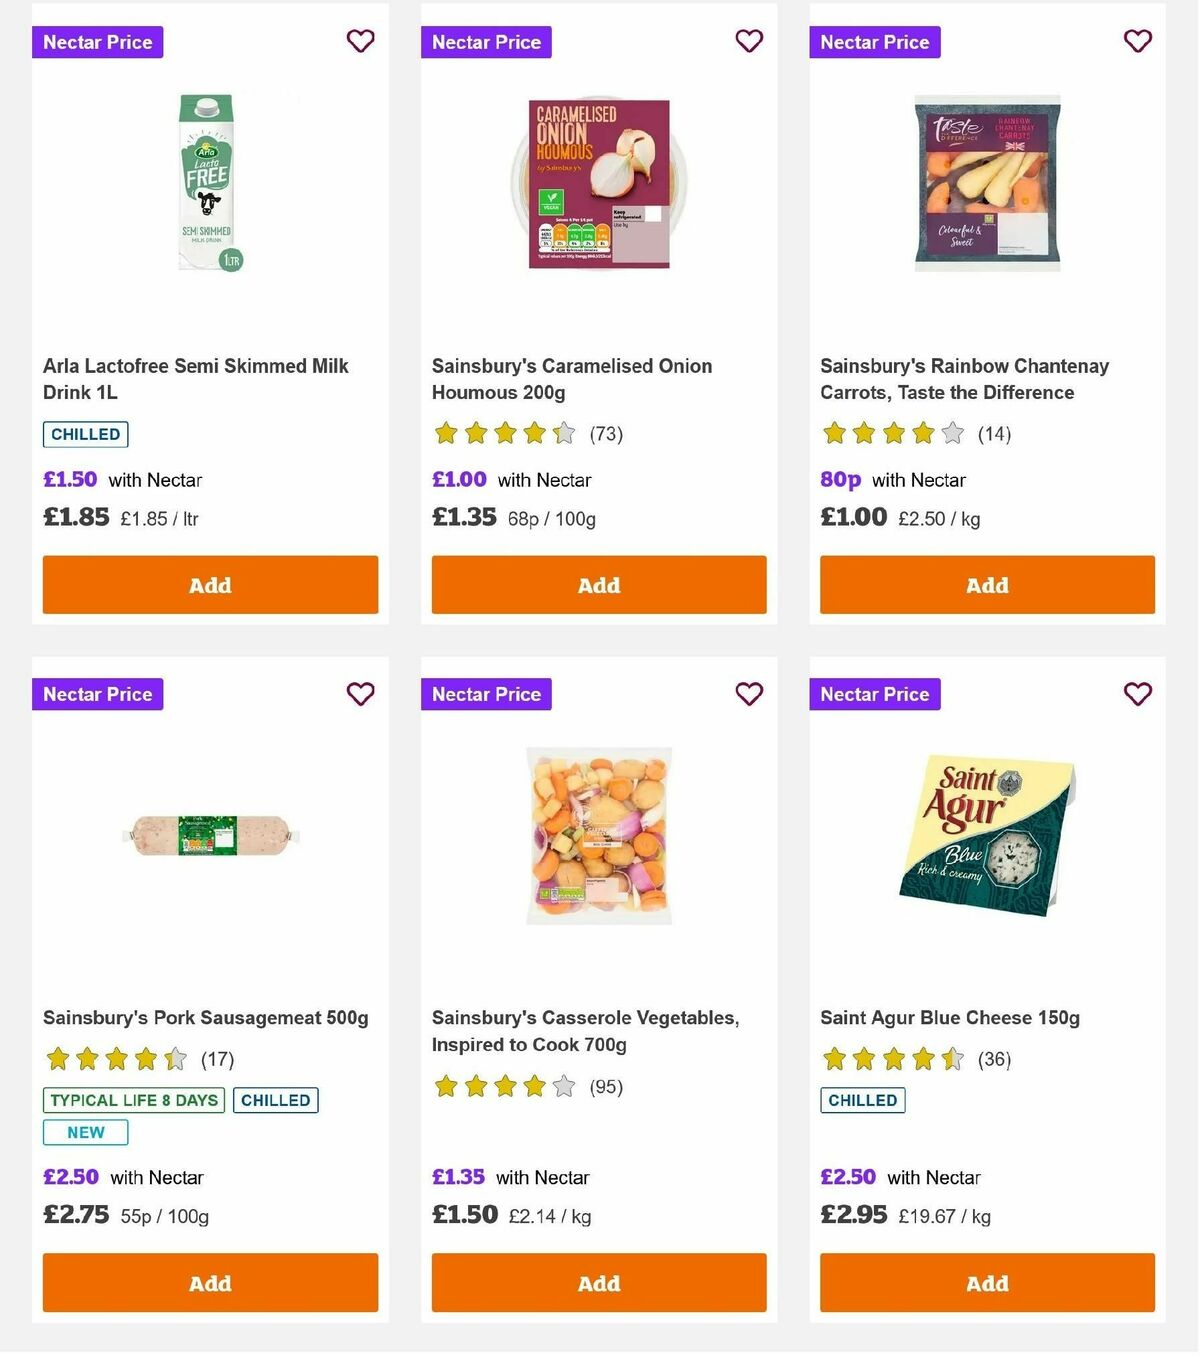Favourite the Casserole Vegetables product
Screen dimensions: 1200x1355
748,693
